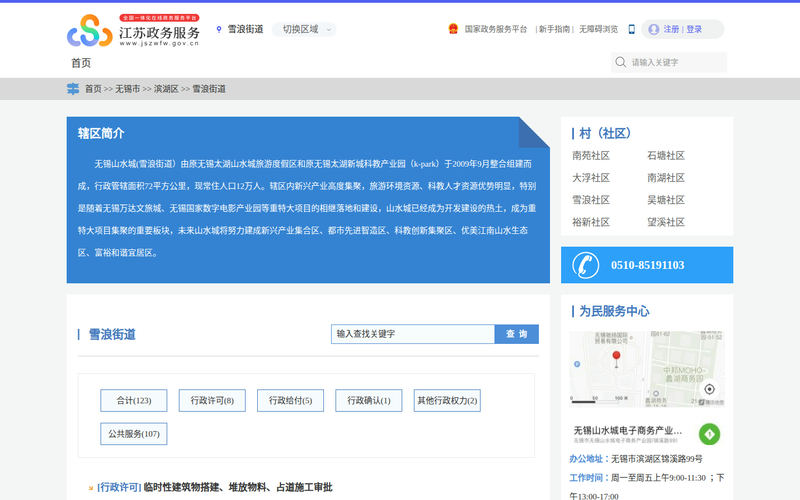
Task: Open 石塘社区 community link
Action: (666, 156)
